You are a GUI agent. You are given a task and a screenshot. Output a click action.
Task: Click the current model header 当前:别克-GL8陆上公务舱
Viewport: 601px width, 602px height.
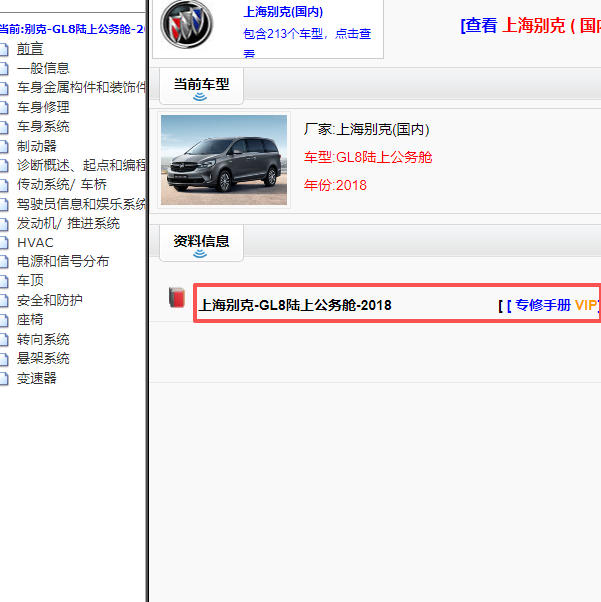click(x=72, y=29)
